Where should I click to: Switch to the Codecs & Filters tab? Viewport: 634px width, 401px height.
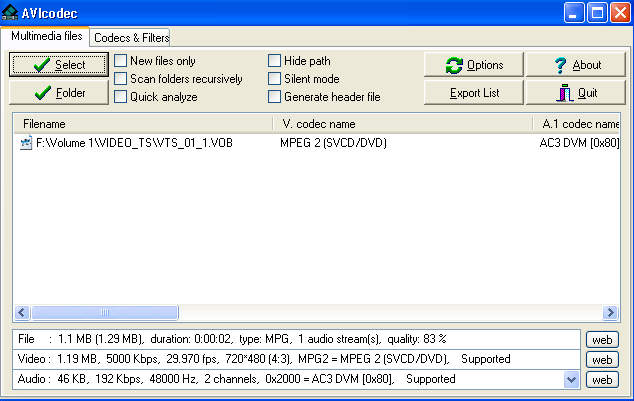pyautogui.click(x=131, y=38)
